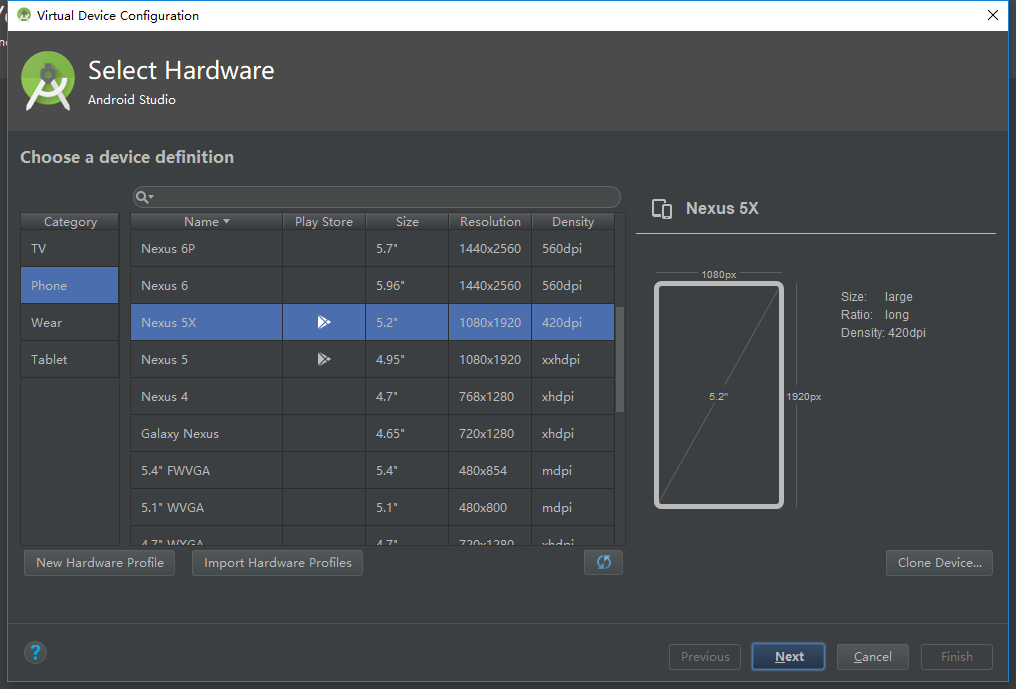The width and height of the screenshot is (1016, 689).
Task: Open the help question mark icon
Action: click(36, 652)
